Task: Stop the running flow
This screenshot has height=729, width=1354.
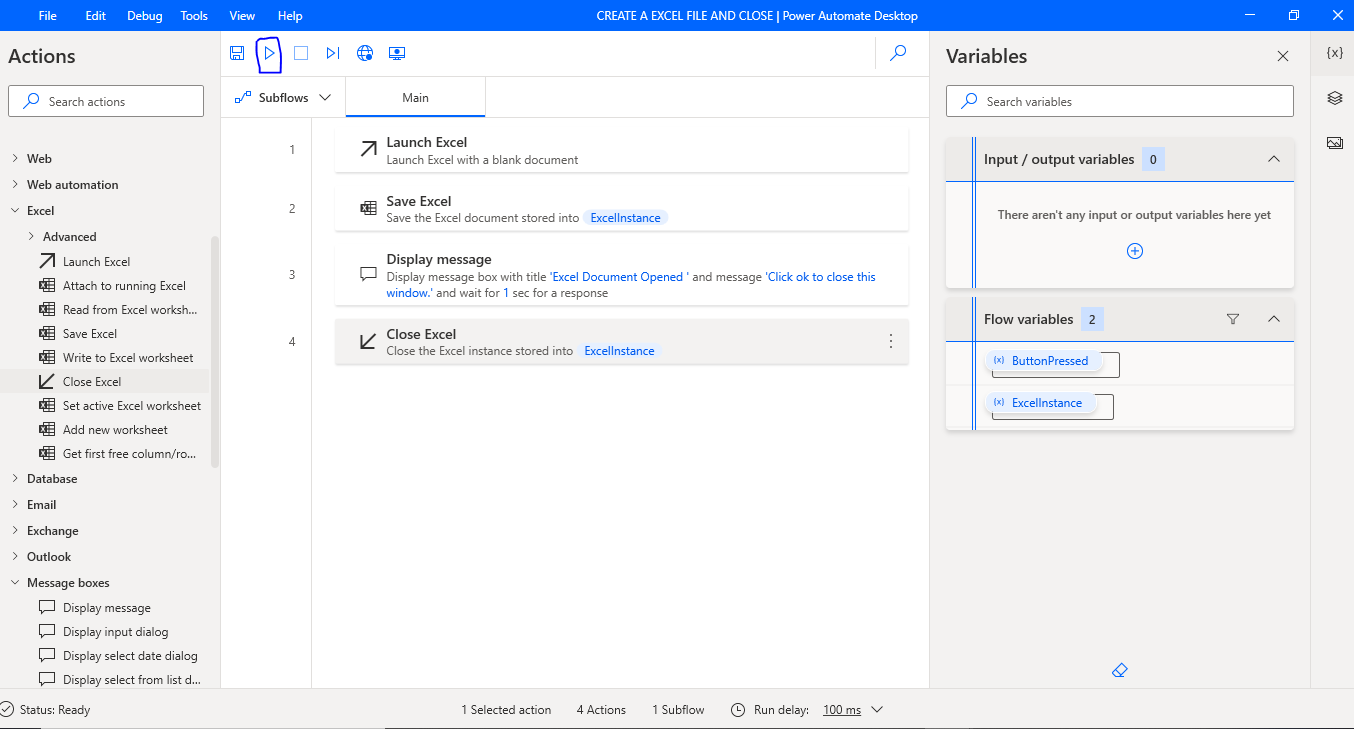Action: [x=301, y=53]
